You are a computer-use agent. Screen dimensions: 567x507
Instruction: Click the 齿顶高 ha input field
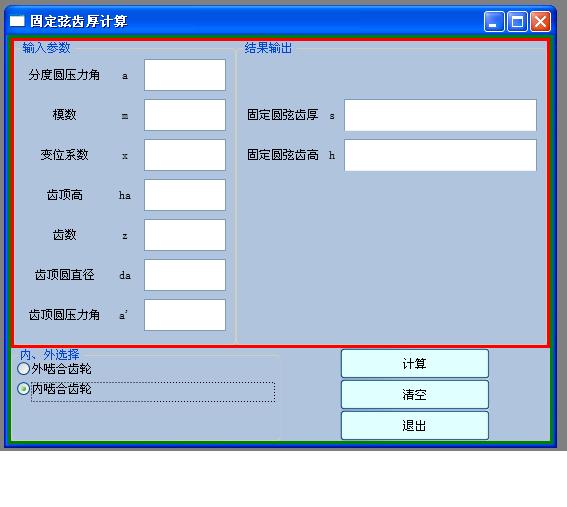pos(185,195)
